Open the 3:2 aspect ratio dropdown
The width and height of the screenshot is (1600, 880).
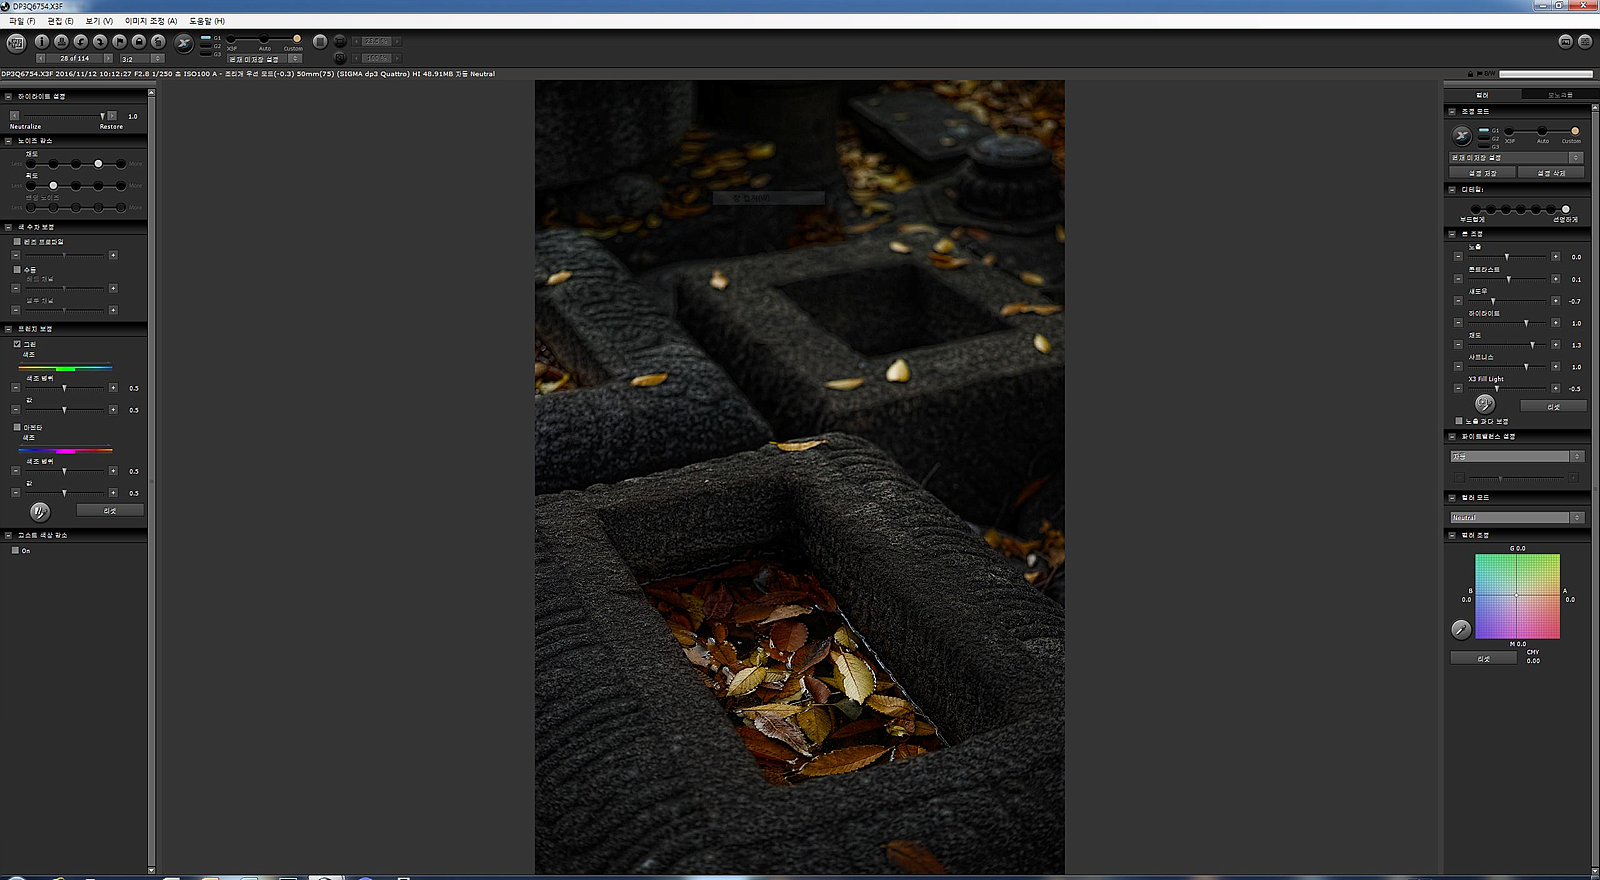pos(142,59)
